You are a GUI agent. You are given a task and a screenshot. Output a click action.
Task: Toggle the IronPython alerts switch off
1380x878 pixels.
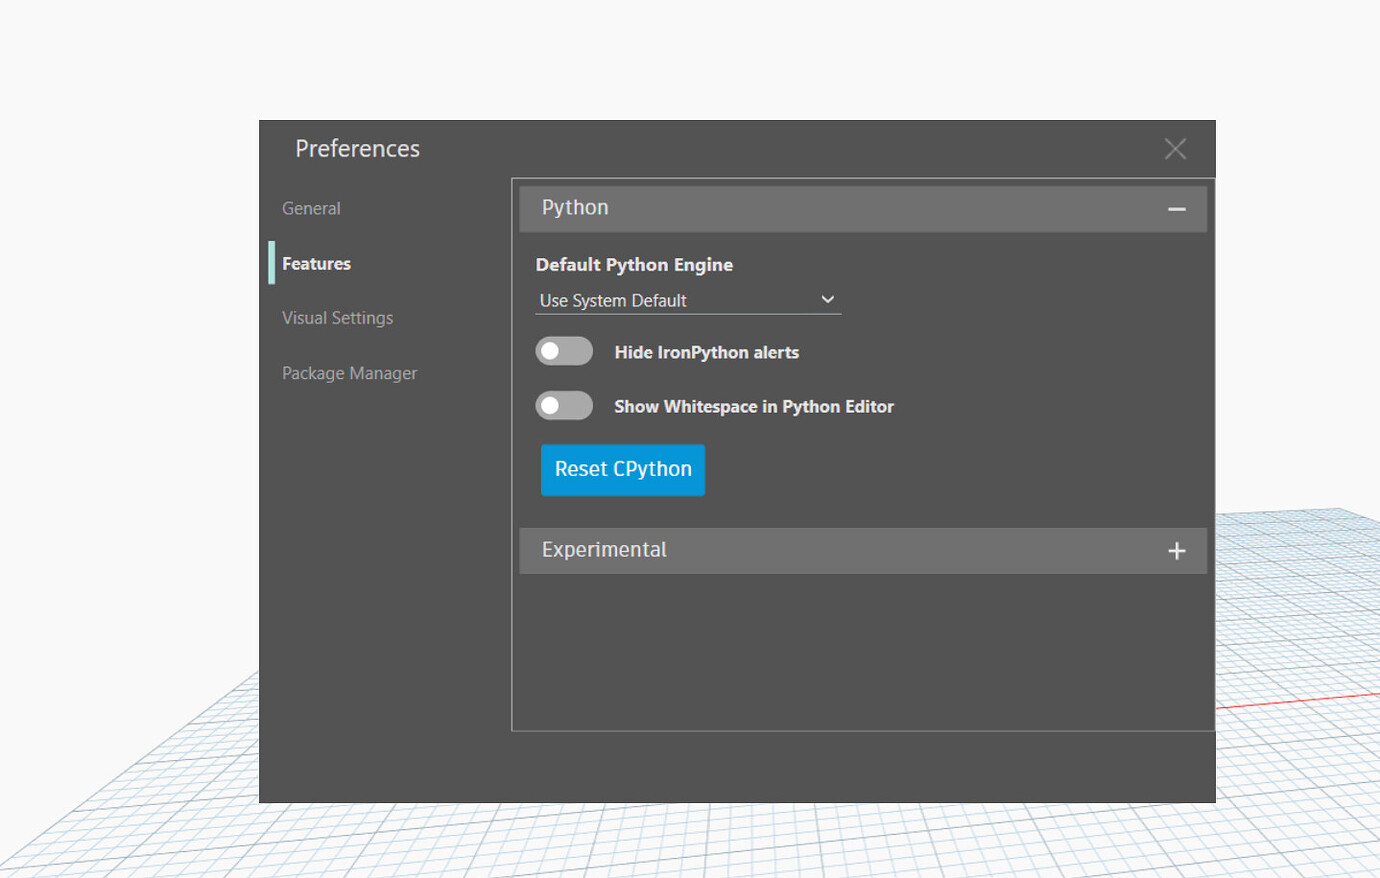click(563, 351)
